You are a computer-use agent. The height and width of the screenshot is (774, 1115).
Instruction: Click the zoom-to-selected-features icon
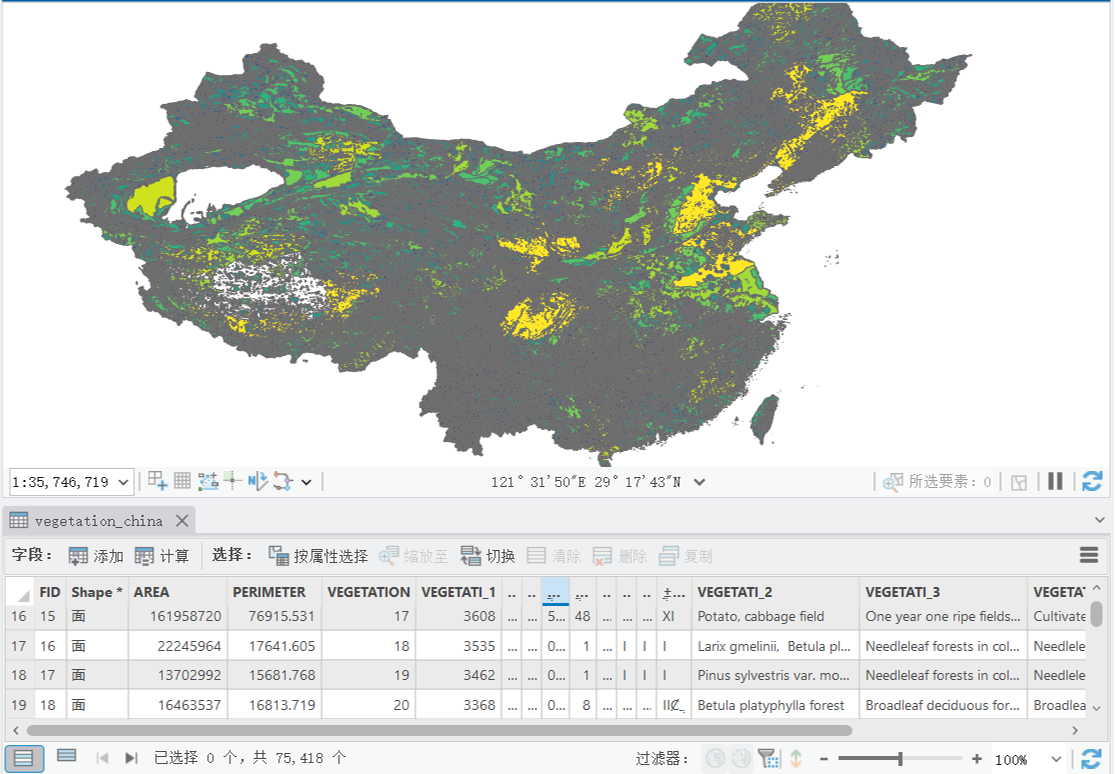893,482
